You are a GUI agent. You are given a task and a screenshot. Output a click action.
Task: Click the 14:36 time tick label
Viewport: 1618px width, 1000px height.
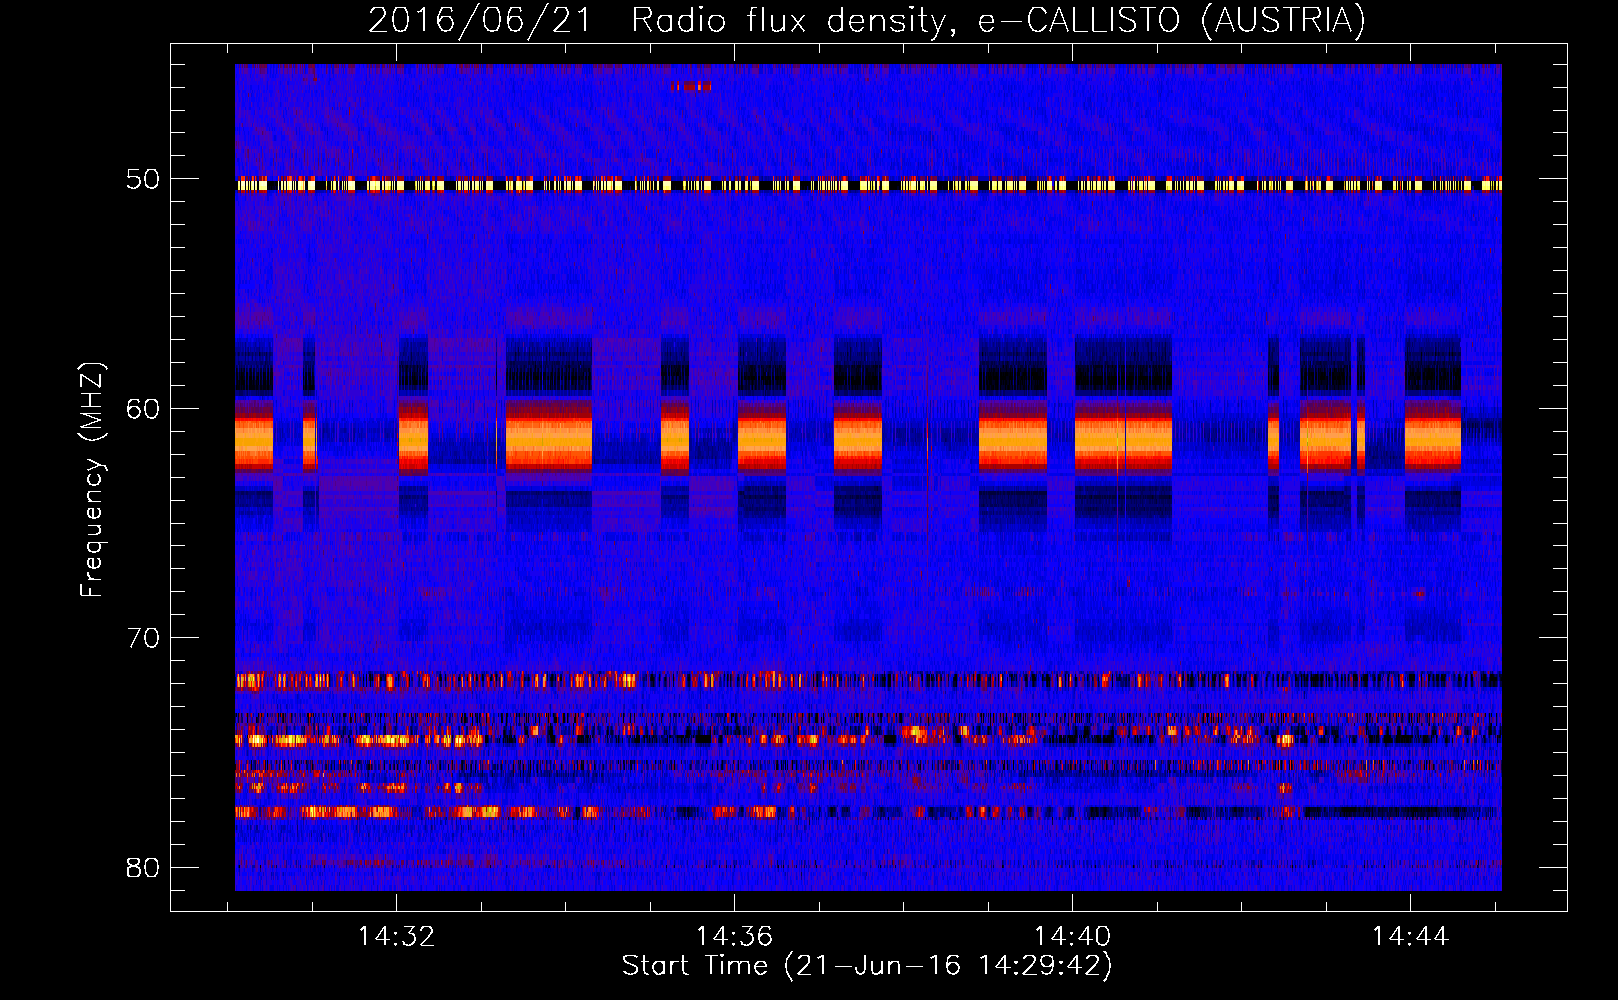[735, 937]
